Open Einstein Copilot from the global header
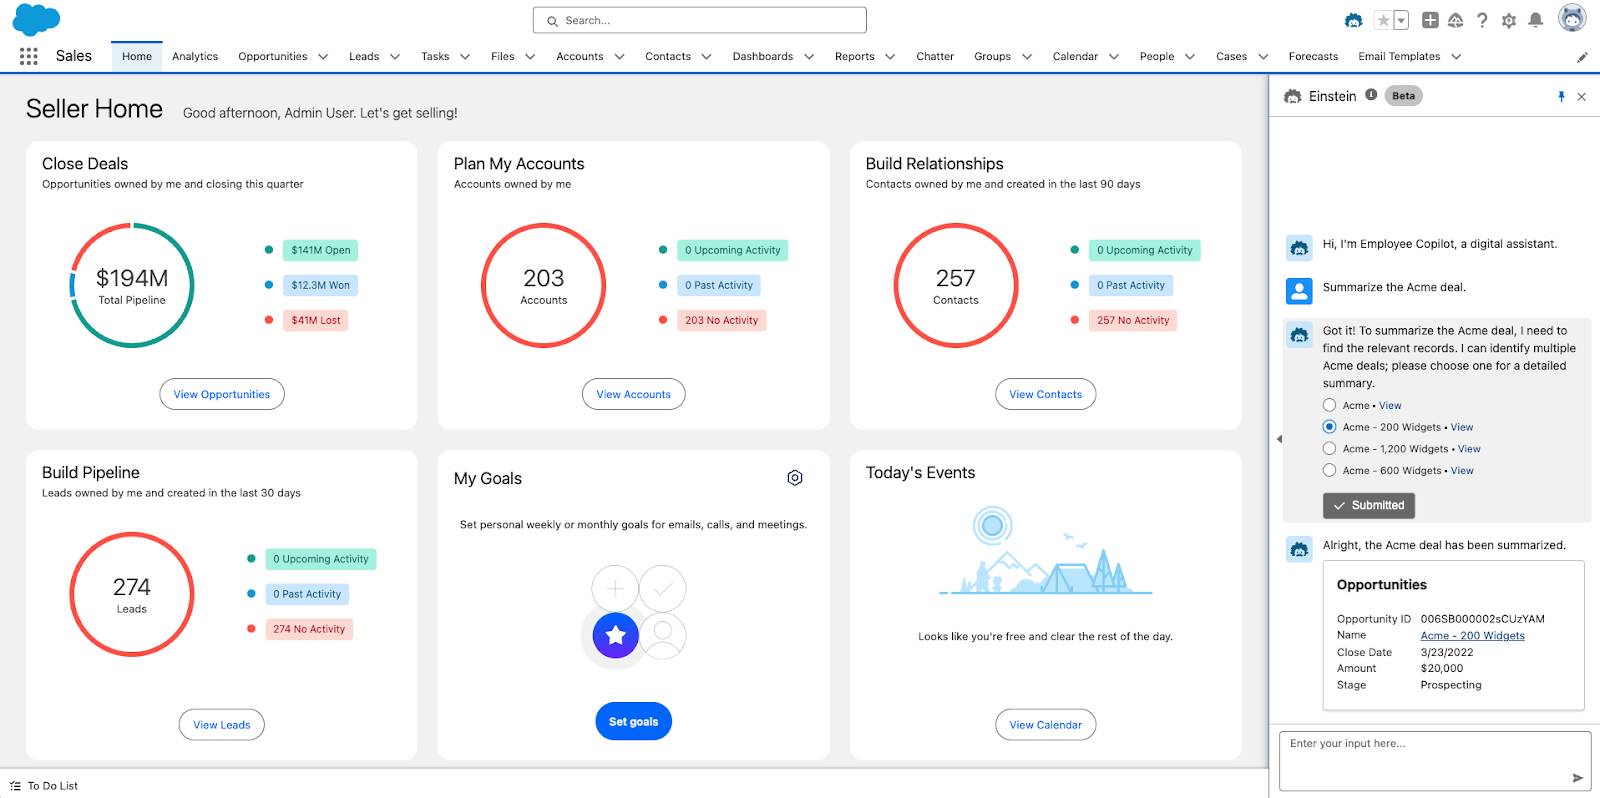This screenshot has width=1600, height=798. point(1353,20)
